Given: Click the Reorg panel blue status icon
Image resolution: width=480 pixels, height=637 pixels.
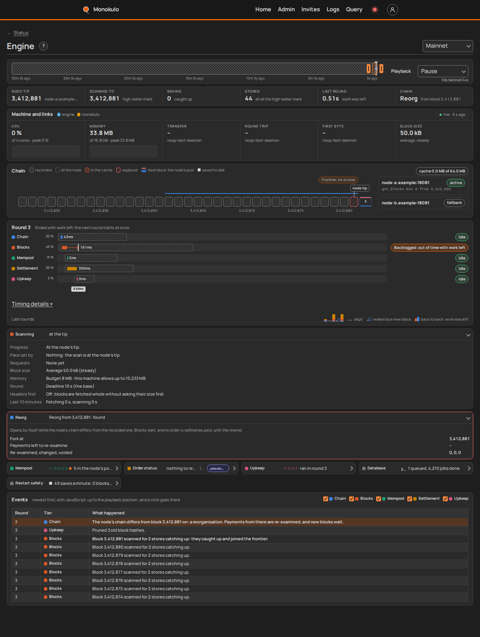Looking at the screenshot, I should coord(12,417).
